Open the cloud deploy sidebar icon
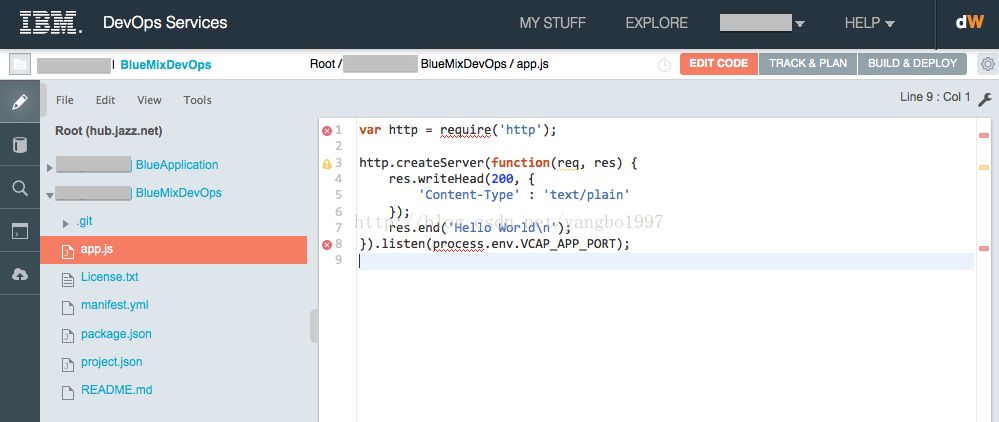This screenshot has width=999, height=422. pyautogui.click(x=20, y=273)
